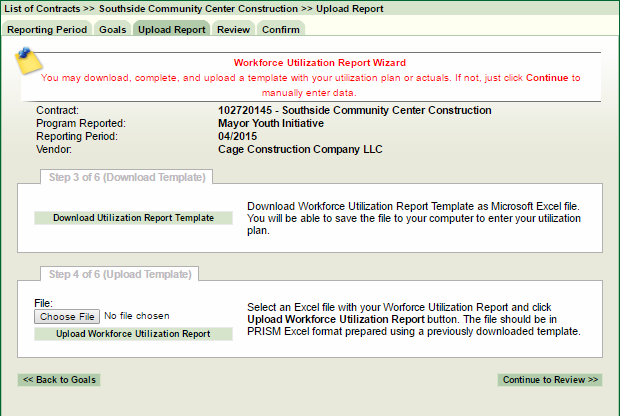Click the Step 4 of 6 section header
The image size is (620, 416).
(x=119, y=274)
